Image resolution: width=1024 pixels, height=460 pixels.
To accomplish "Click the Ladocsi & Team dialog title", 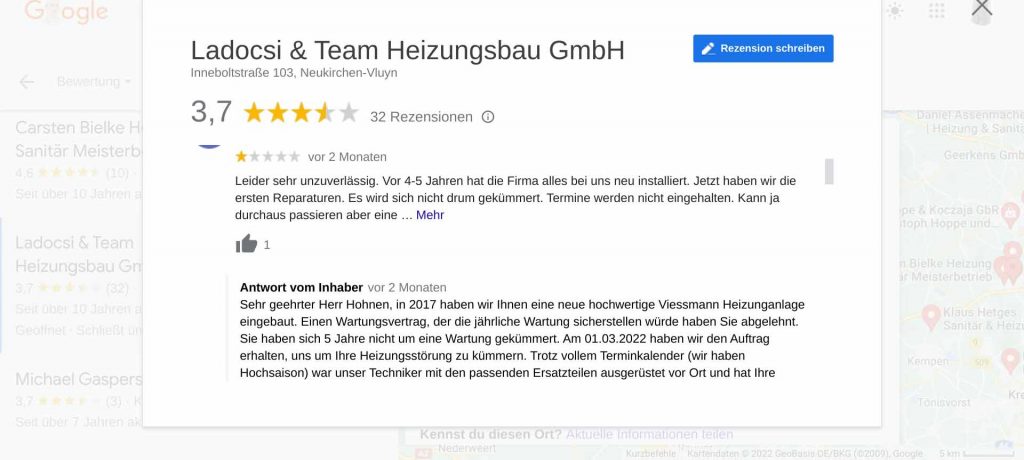I will point(408,50).
